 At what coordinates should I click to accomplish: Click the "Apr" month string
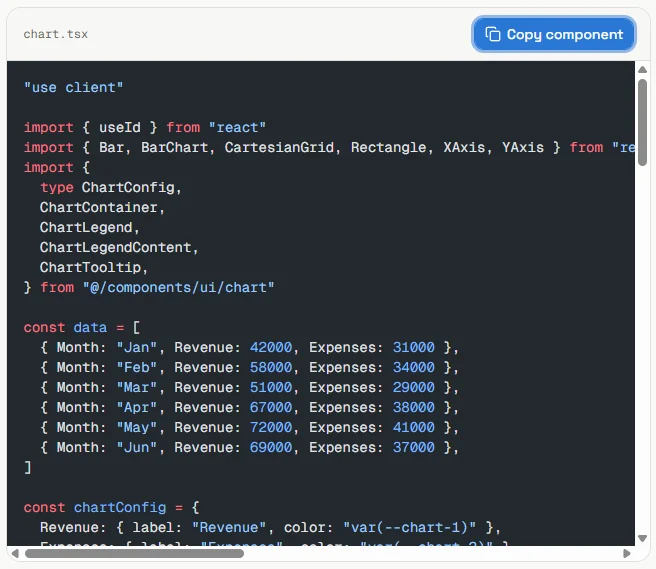(x=136, y=408)
